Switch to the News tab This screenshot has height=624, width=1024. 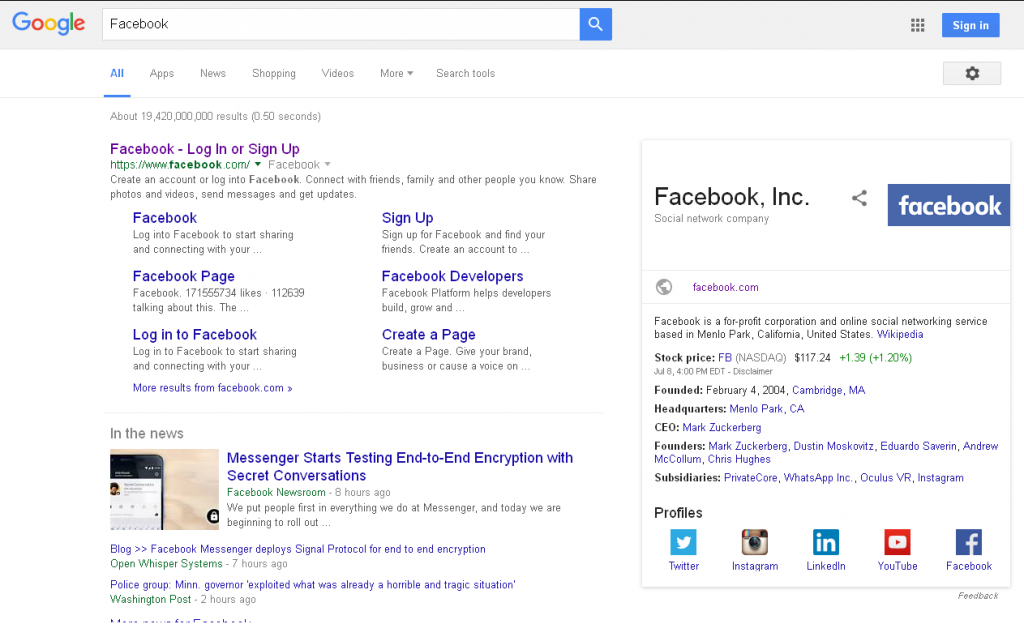(x=213, y=73)
